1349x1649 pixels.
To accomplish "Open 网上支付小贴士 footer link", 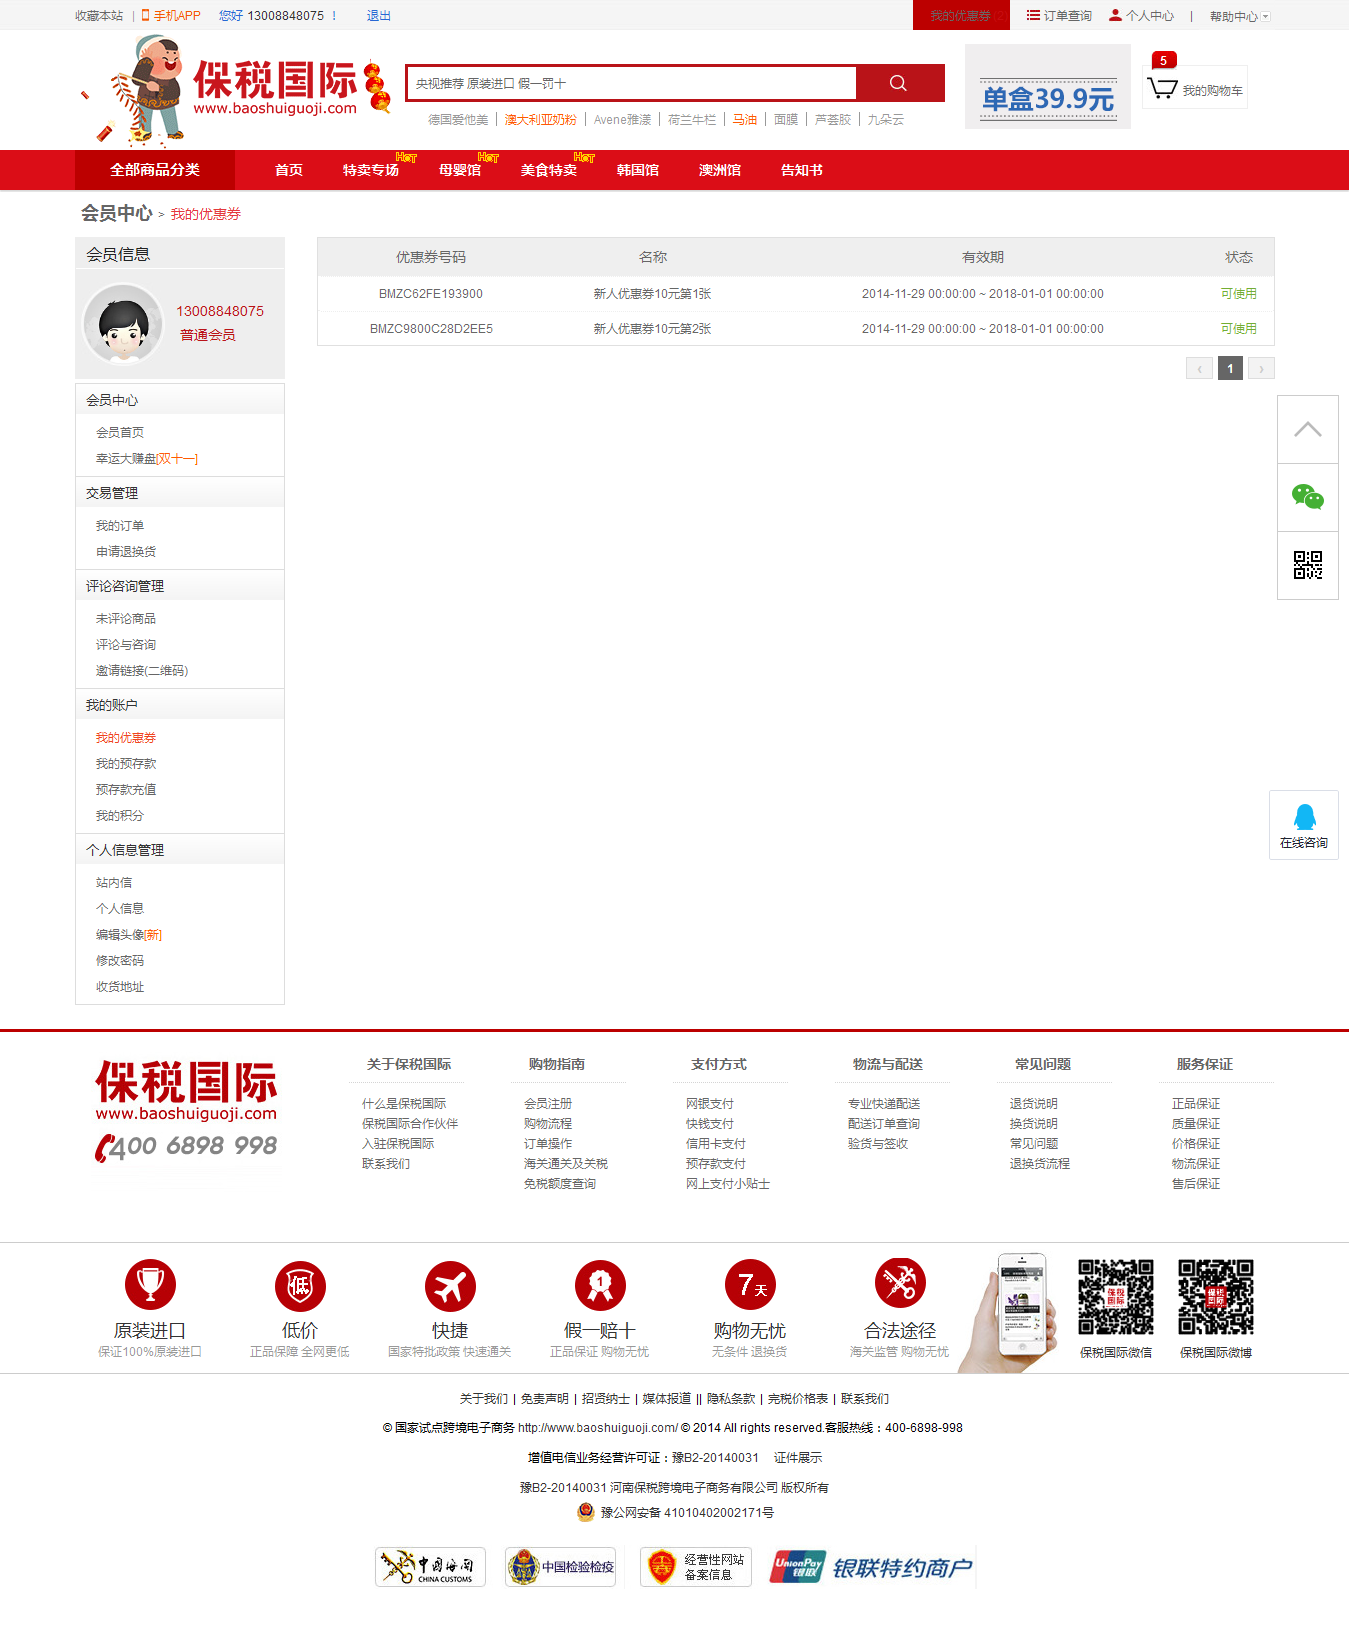I will coord(728,1183).
